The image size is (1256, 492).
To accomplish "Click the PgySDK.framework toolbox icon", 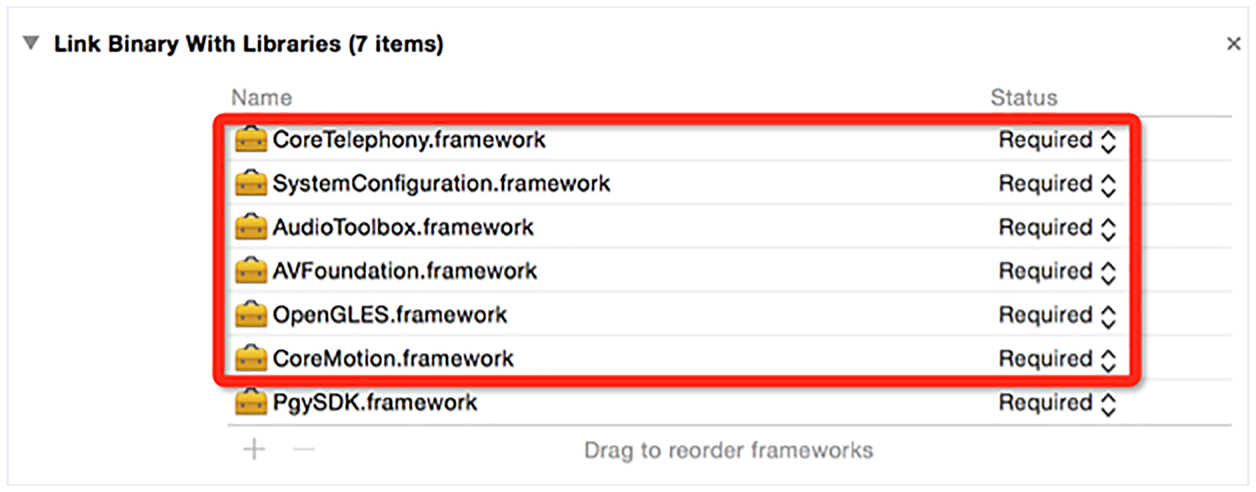I will coord(251,403).
